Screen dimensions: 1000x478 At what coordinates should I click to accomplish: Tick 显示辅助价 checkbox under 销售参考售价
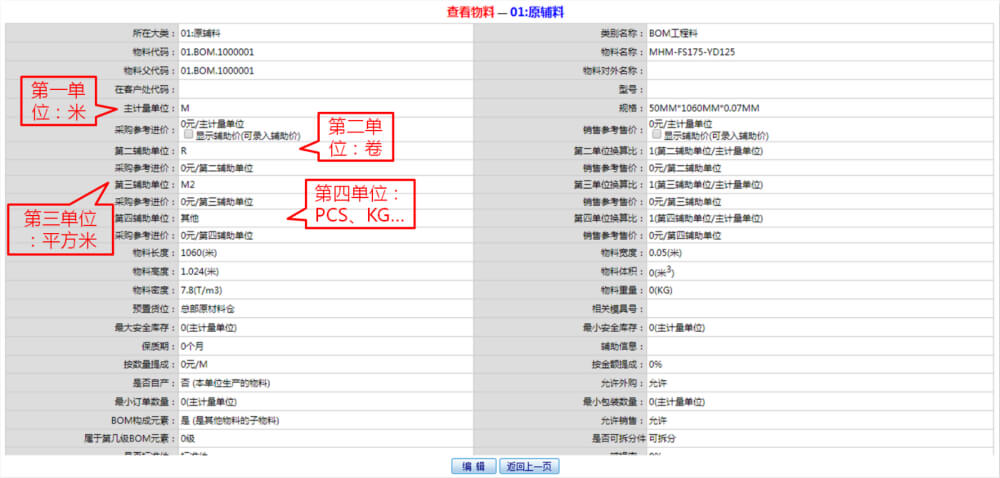tap(656, 134)
